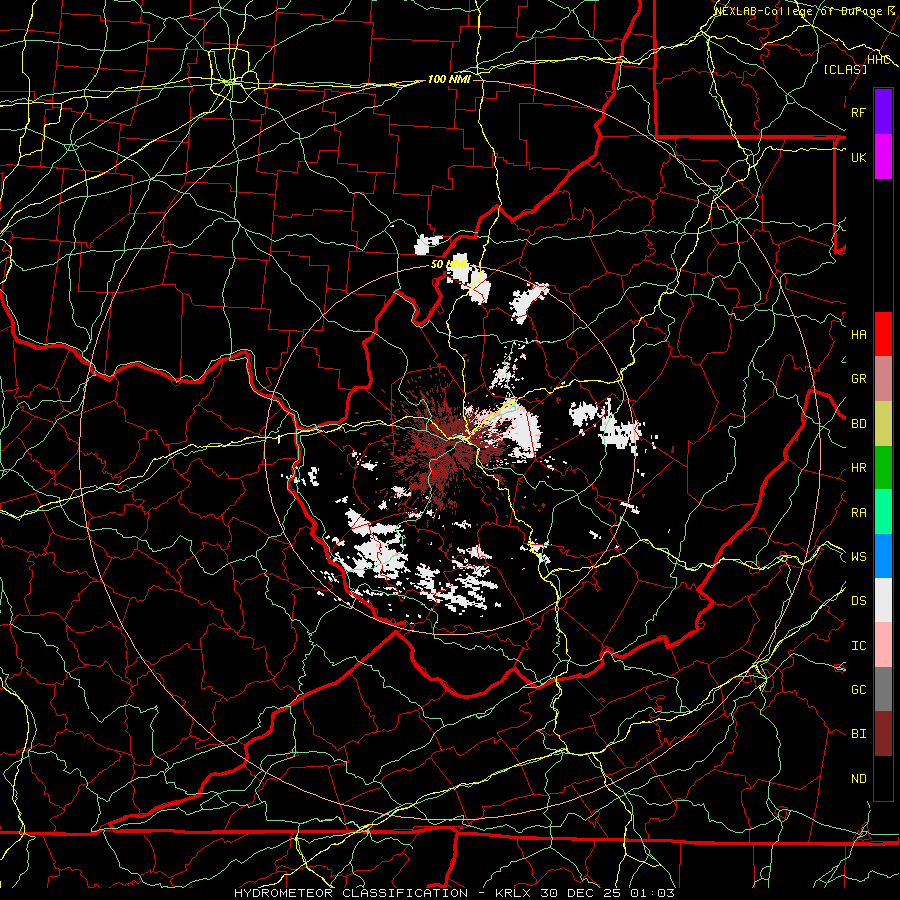Click the ND legend label
The height and width of the screenshot is (900, 900).
(x=858, y=779)
